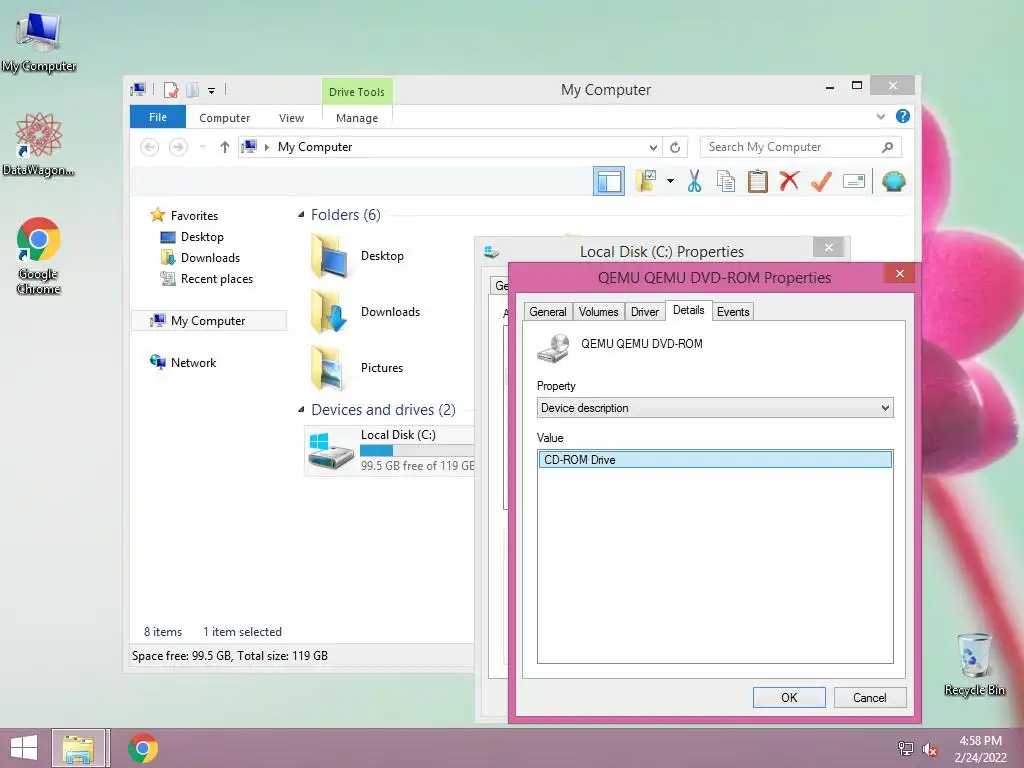Viewport: 1024px width, 768px height.
Task: Collapse the Folders (6) group
Action: (301, 215)
